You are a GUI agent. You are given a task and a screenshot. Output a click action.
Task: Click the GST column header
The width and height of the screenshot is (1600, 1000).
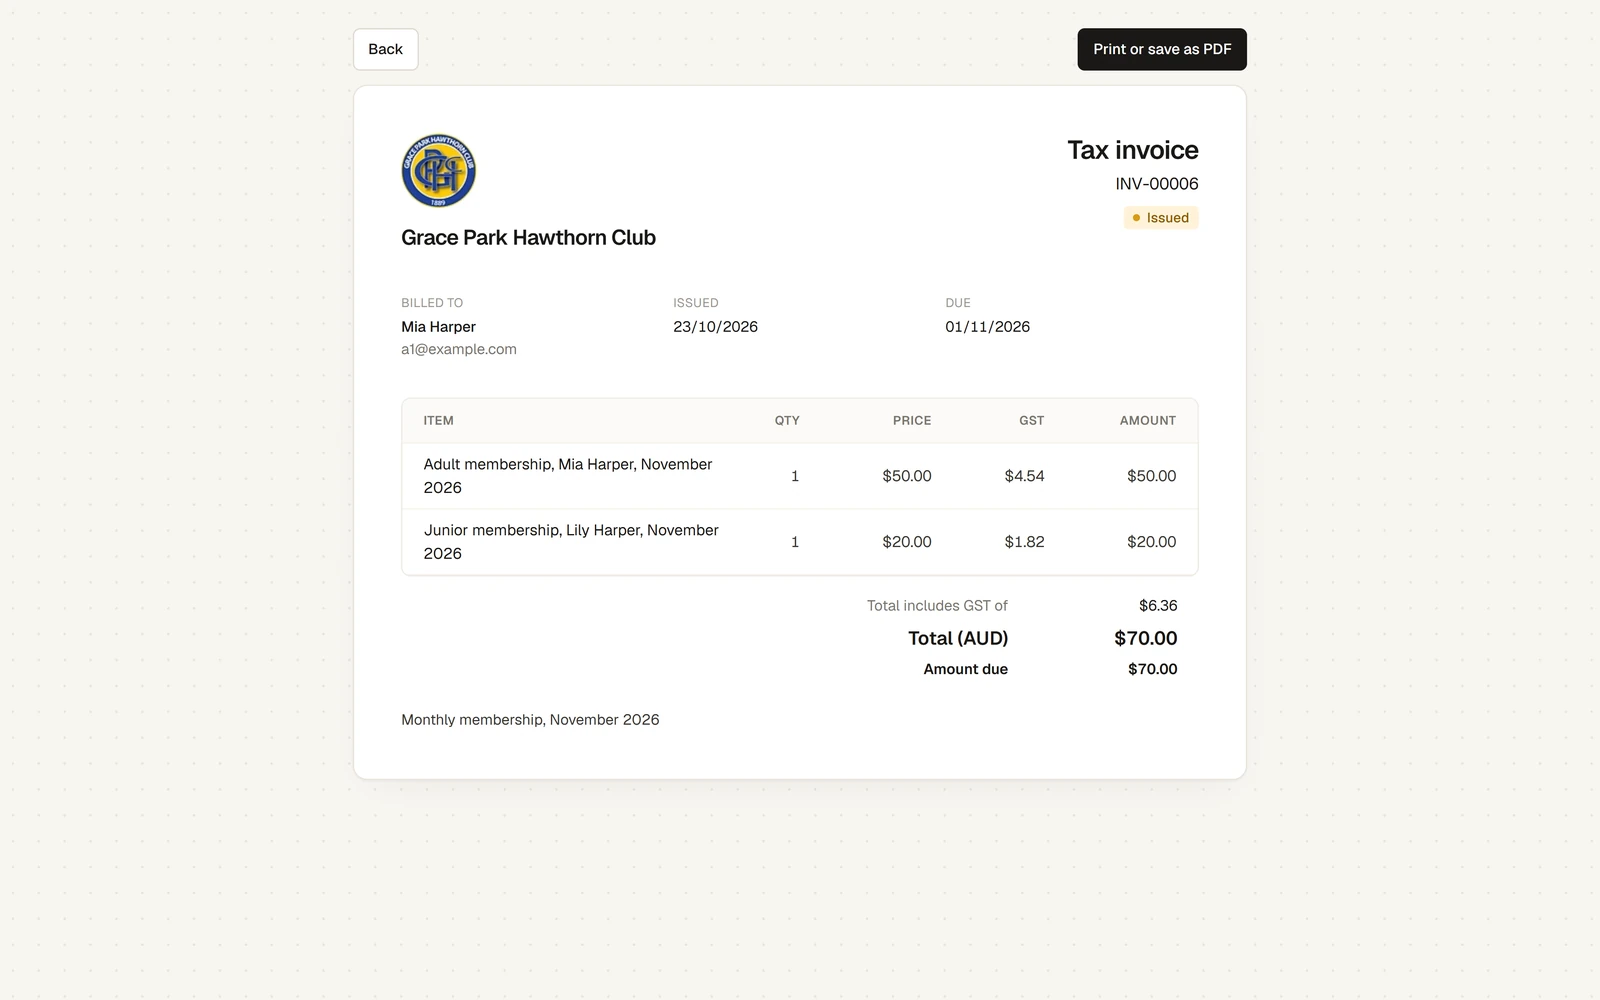(x=1031, y=421)
